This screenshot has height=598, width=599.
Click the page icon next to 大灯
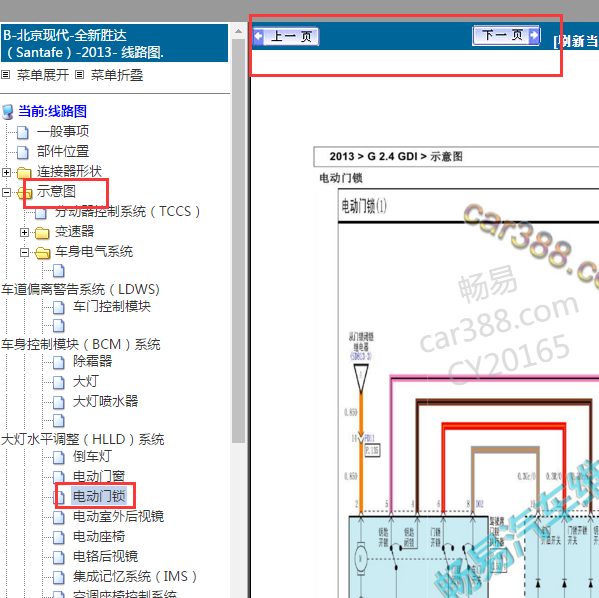(59, 382)
